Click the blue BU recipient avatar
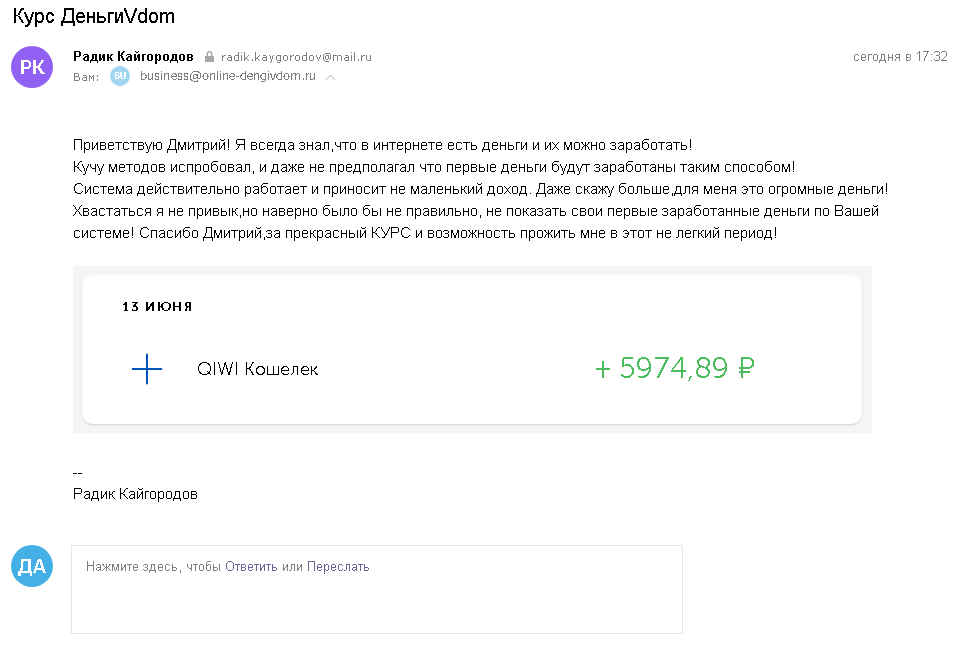This screenshot has width=964, height=661. (x=120, y=76)
